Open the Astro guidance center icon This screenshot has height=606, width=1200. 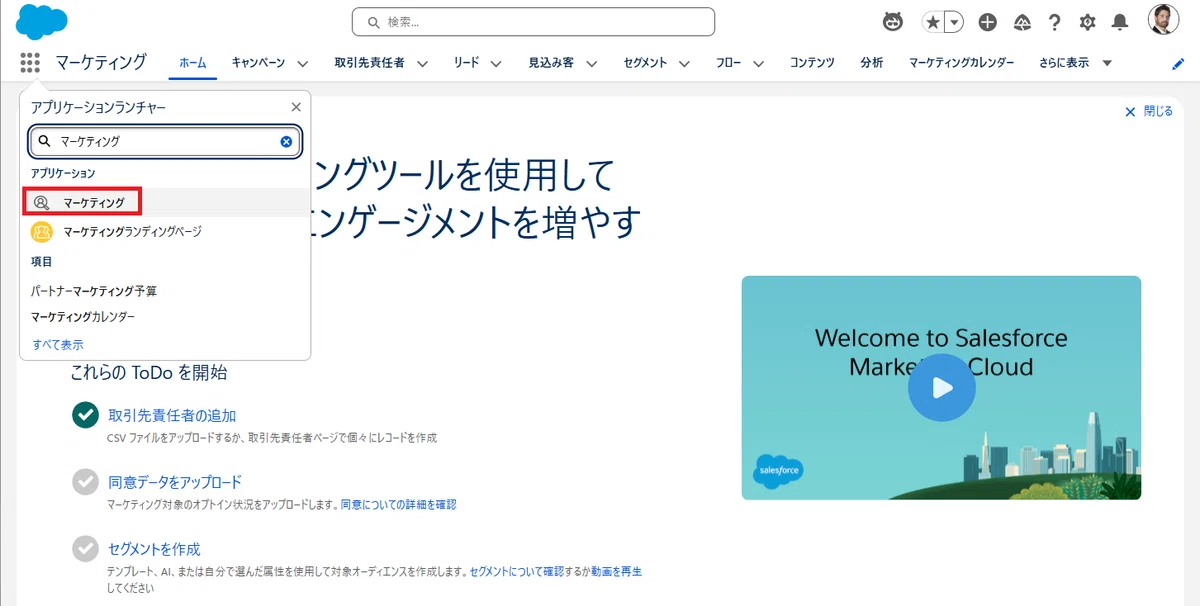(893, 22)
